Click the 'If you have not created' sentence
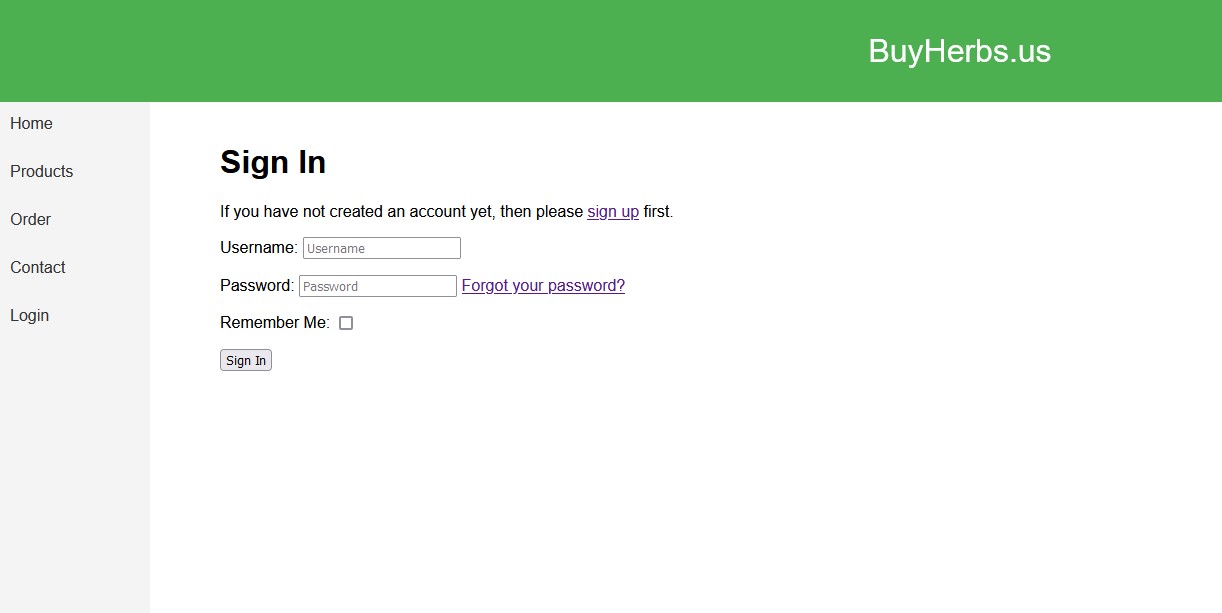Viewport: 1222px width, 613px height. point(400,212)
